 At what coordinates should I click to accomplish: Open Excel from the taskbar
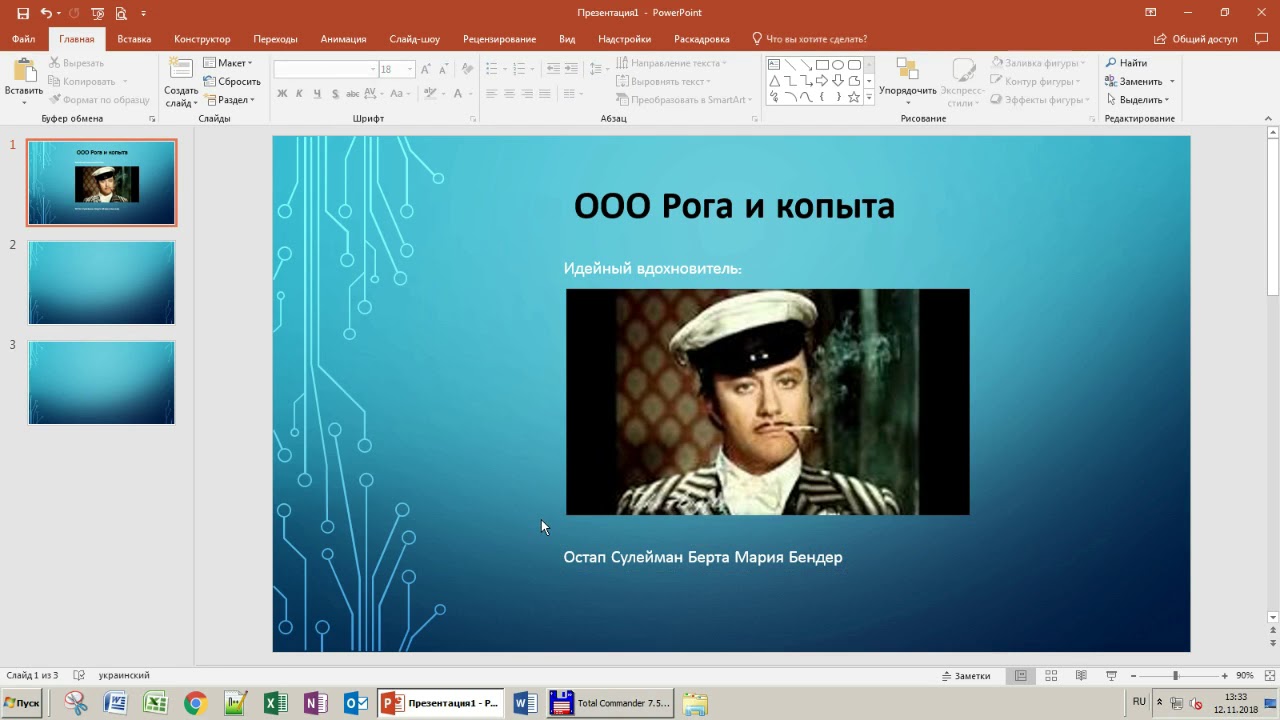click(276, 704)
